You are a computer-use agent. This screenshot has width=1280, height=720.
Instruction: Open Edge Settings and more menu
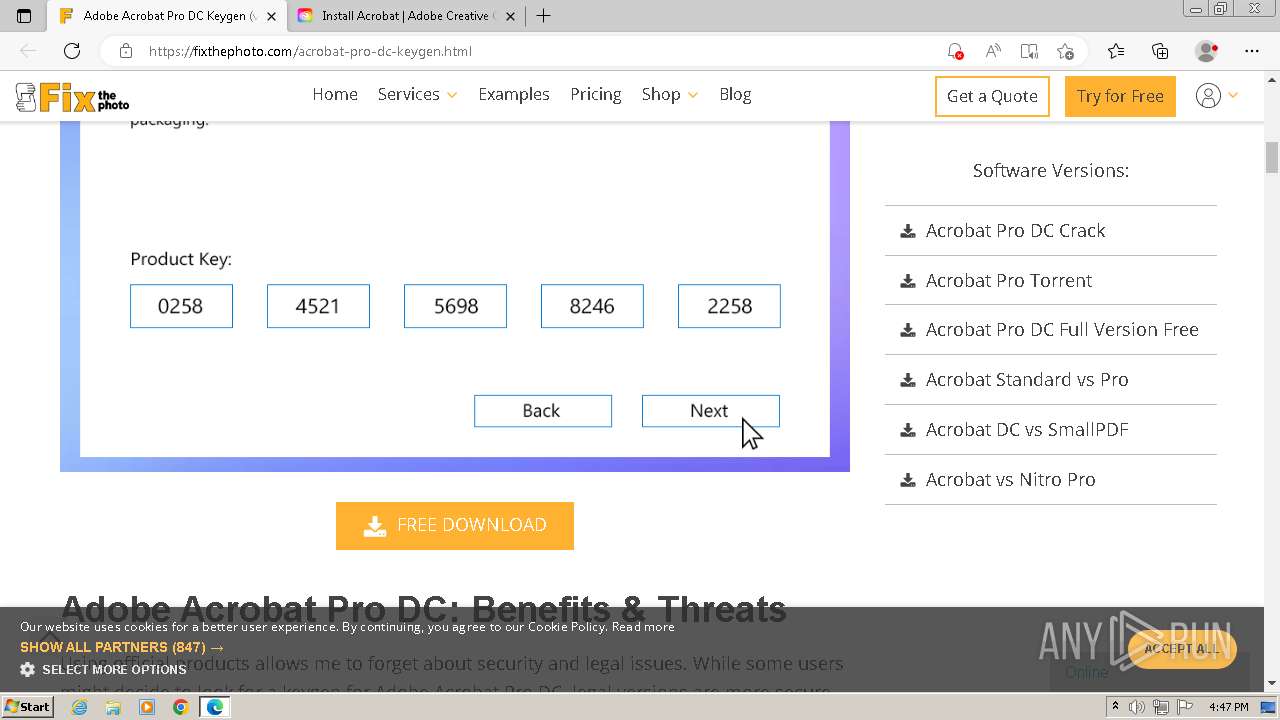[1252, 51]
